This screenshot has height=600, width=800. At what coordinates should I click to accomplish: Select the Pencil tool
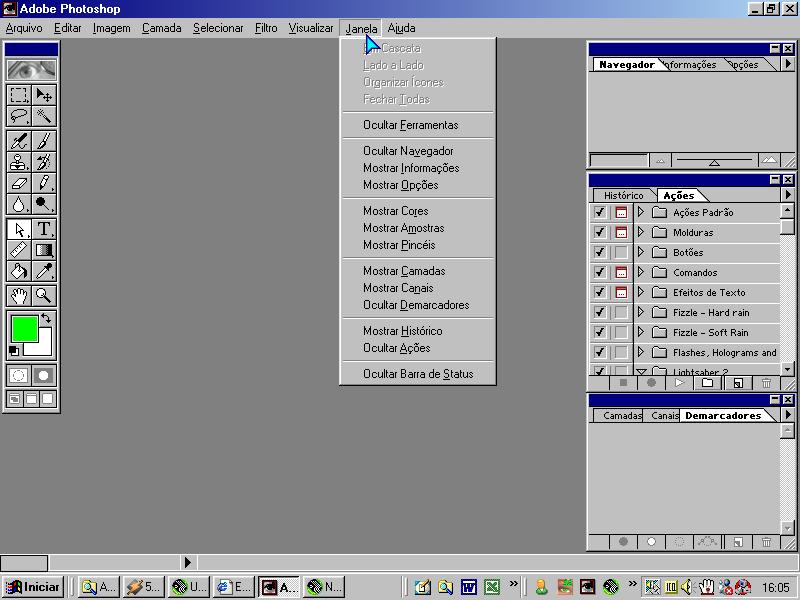(x=44, y=183)
